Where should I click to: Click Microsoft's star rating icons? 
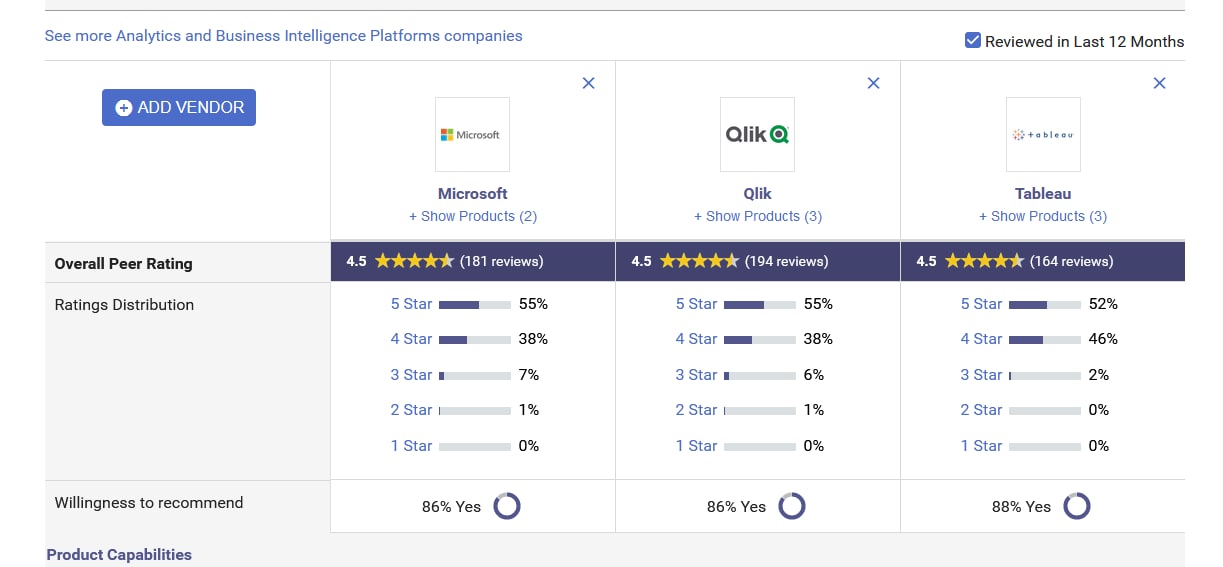pos(414,261)
